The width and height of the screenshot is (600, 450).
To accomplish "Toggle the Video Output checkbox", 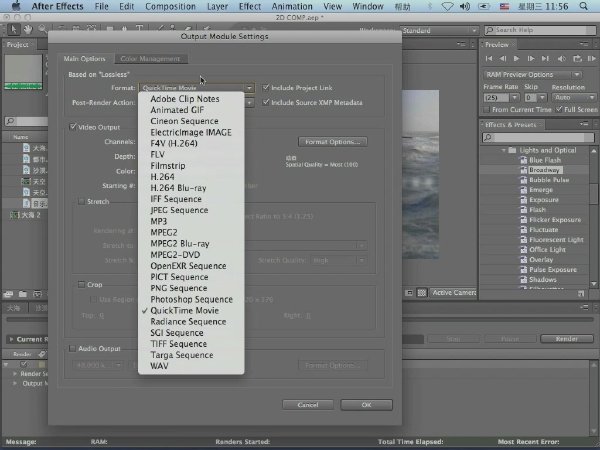I will point(73,127).
